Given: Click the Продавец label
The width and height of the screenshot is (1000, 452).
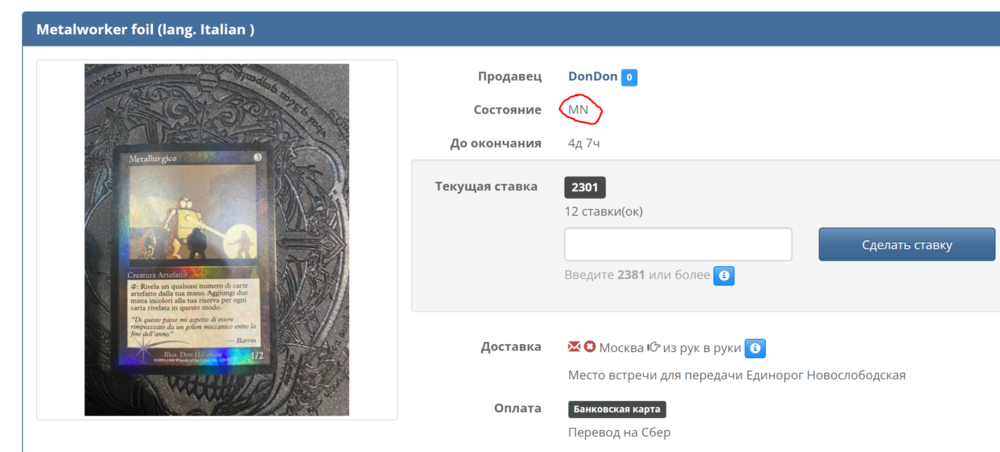Looking at the screenshot, I should 510,77.
